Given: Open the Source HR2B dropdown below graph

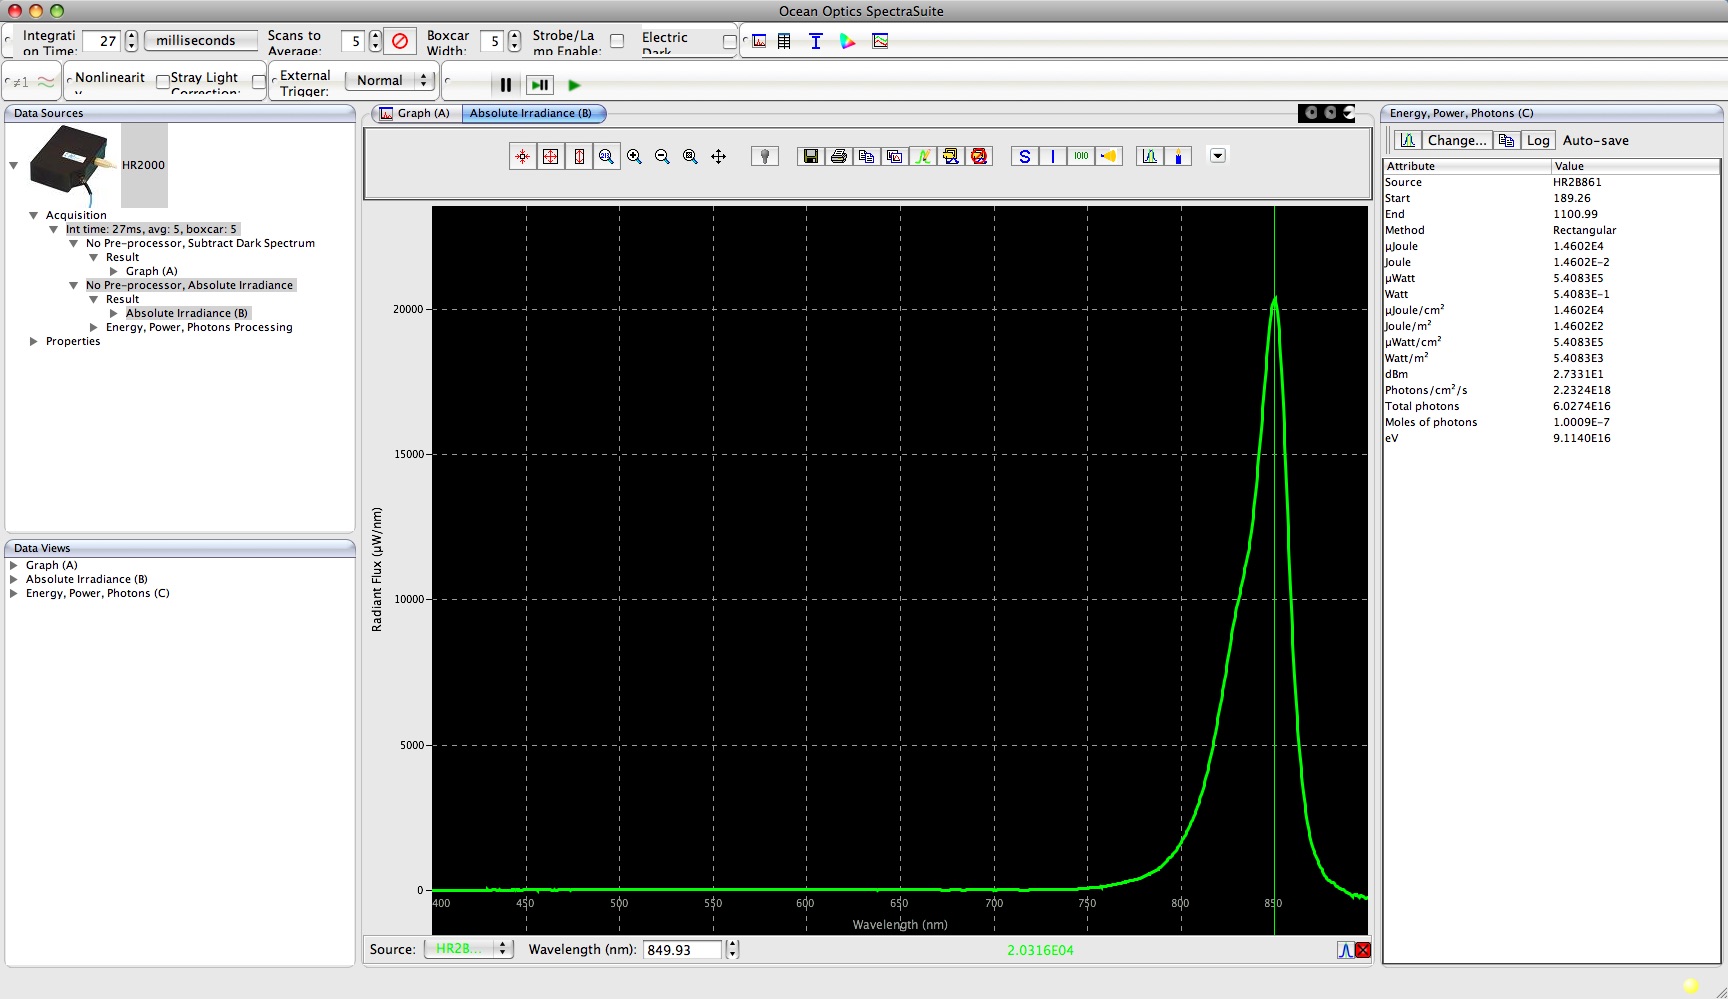Looking at the screenshot, I should tap(468, 949).
